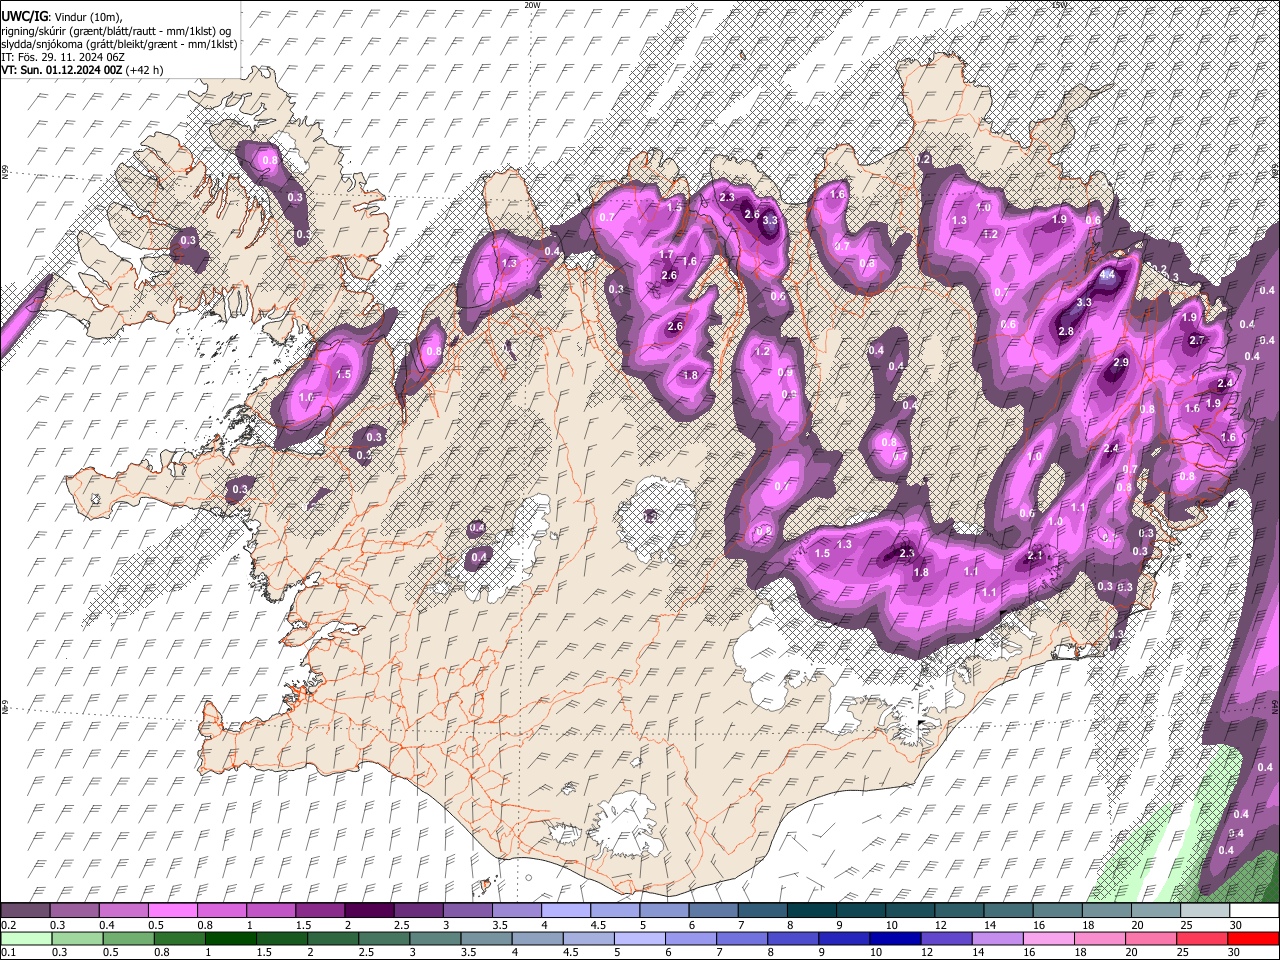The width and height of the screenshot is (1280, 960).
Task: Click the '15W' longitude label
Action: point(1060,5)
